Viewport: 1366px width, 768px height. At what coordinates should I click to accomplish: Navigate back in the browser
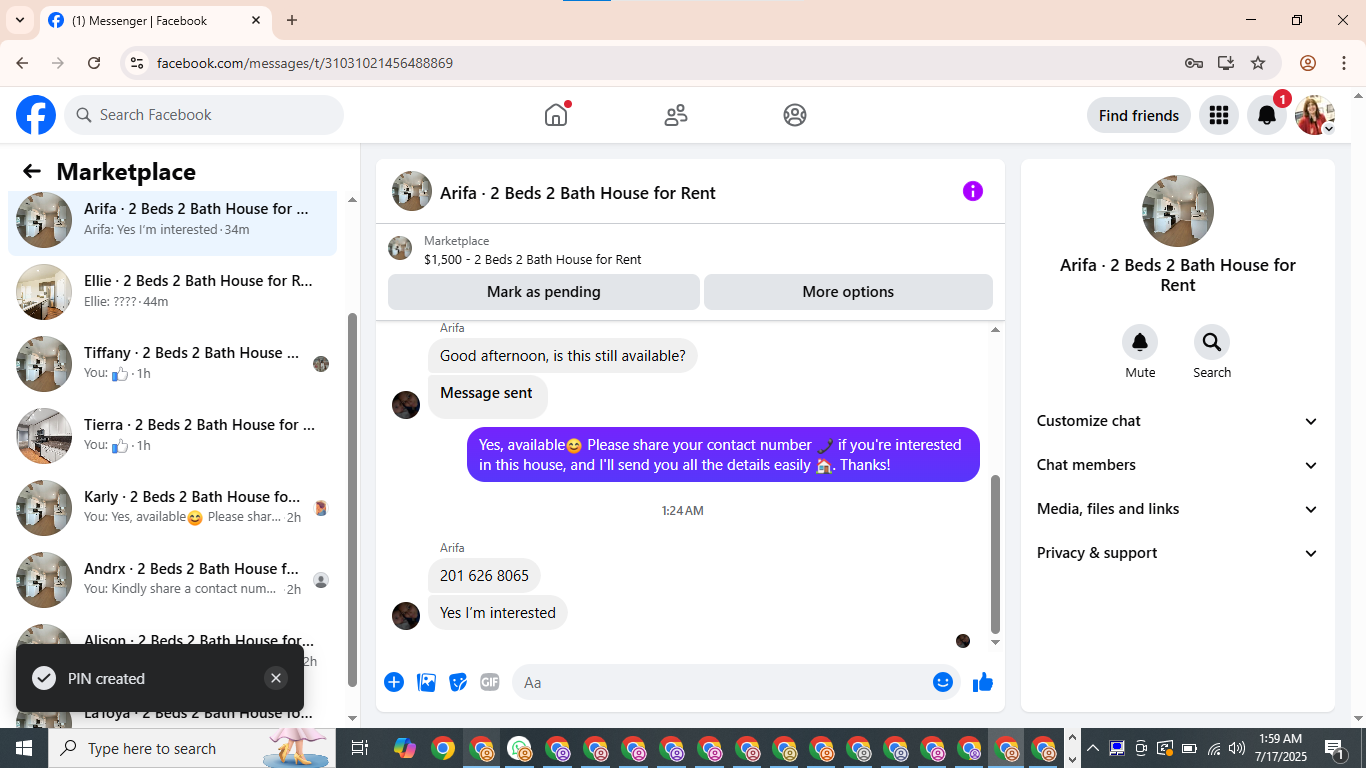[x=22, y=63]
